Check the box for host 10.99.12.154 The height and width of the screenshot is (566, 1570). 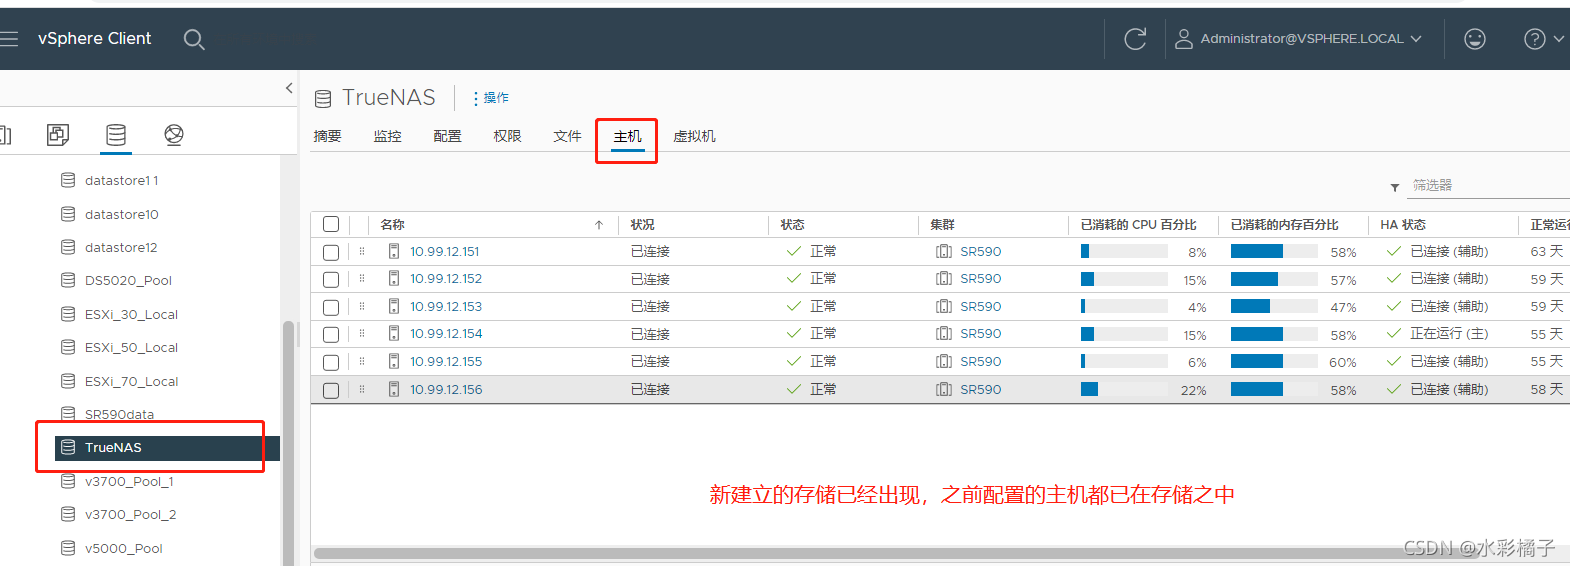point(331,334)
